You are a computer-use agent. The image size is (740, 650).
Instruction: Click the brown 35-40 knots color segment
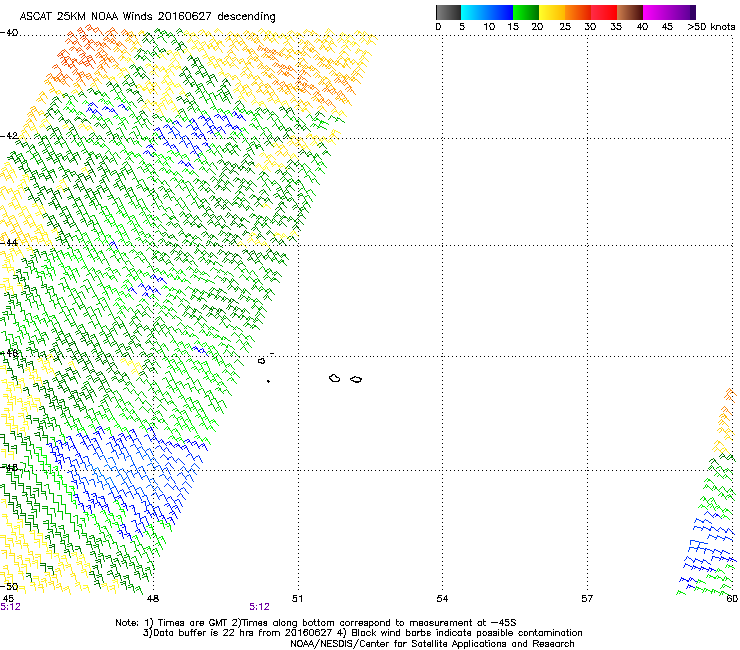coord(630,12)
